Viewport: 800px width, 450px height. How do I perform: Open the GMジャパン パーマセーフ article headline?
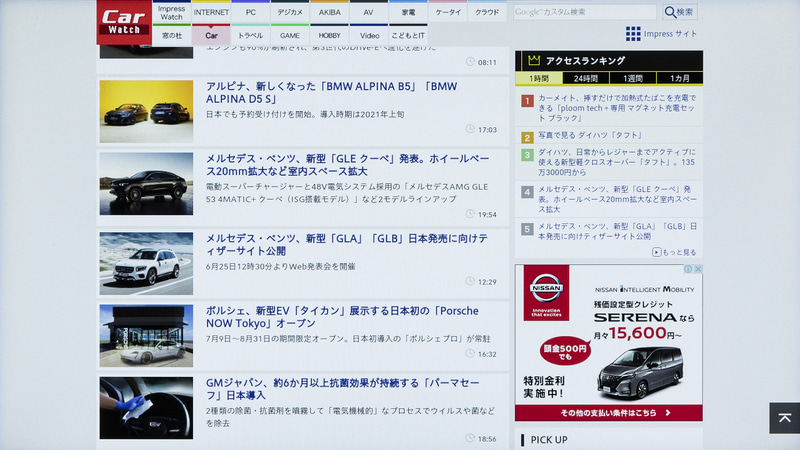pyautogui.click(x=342, y=389)
